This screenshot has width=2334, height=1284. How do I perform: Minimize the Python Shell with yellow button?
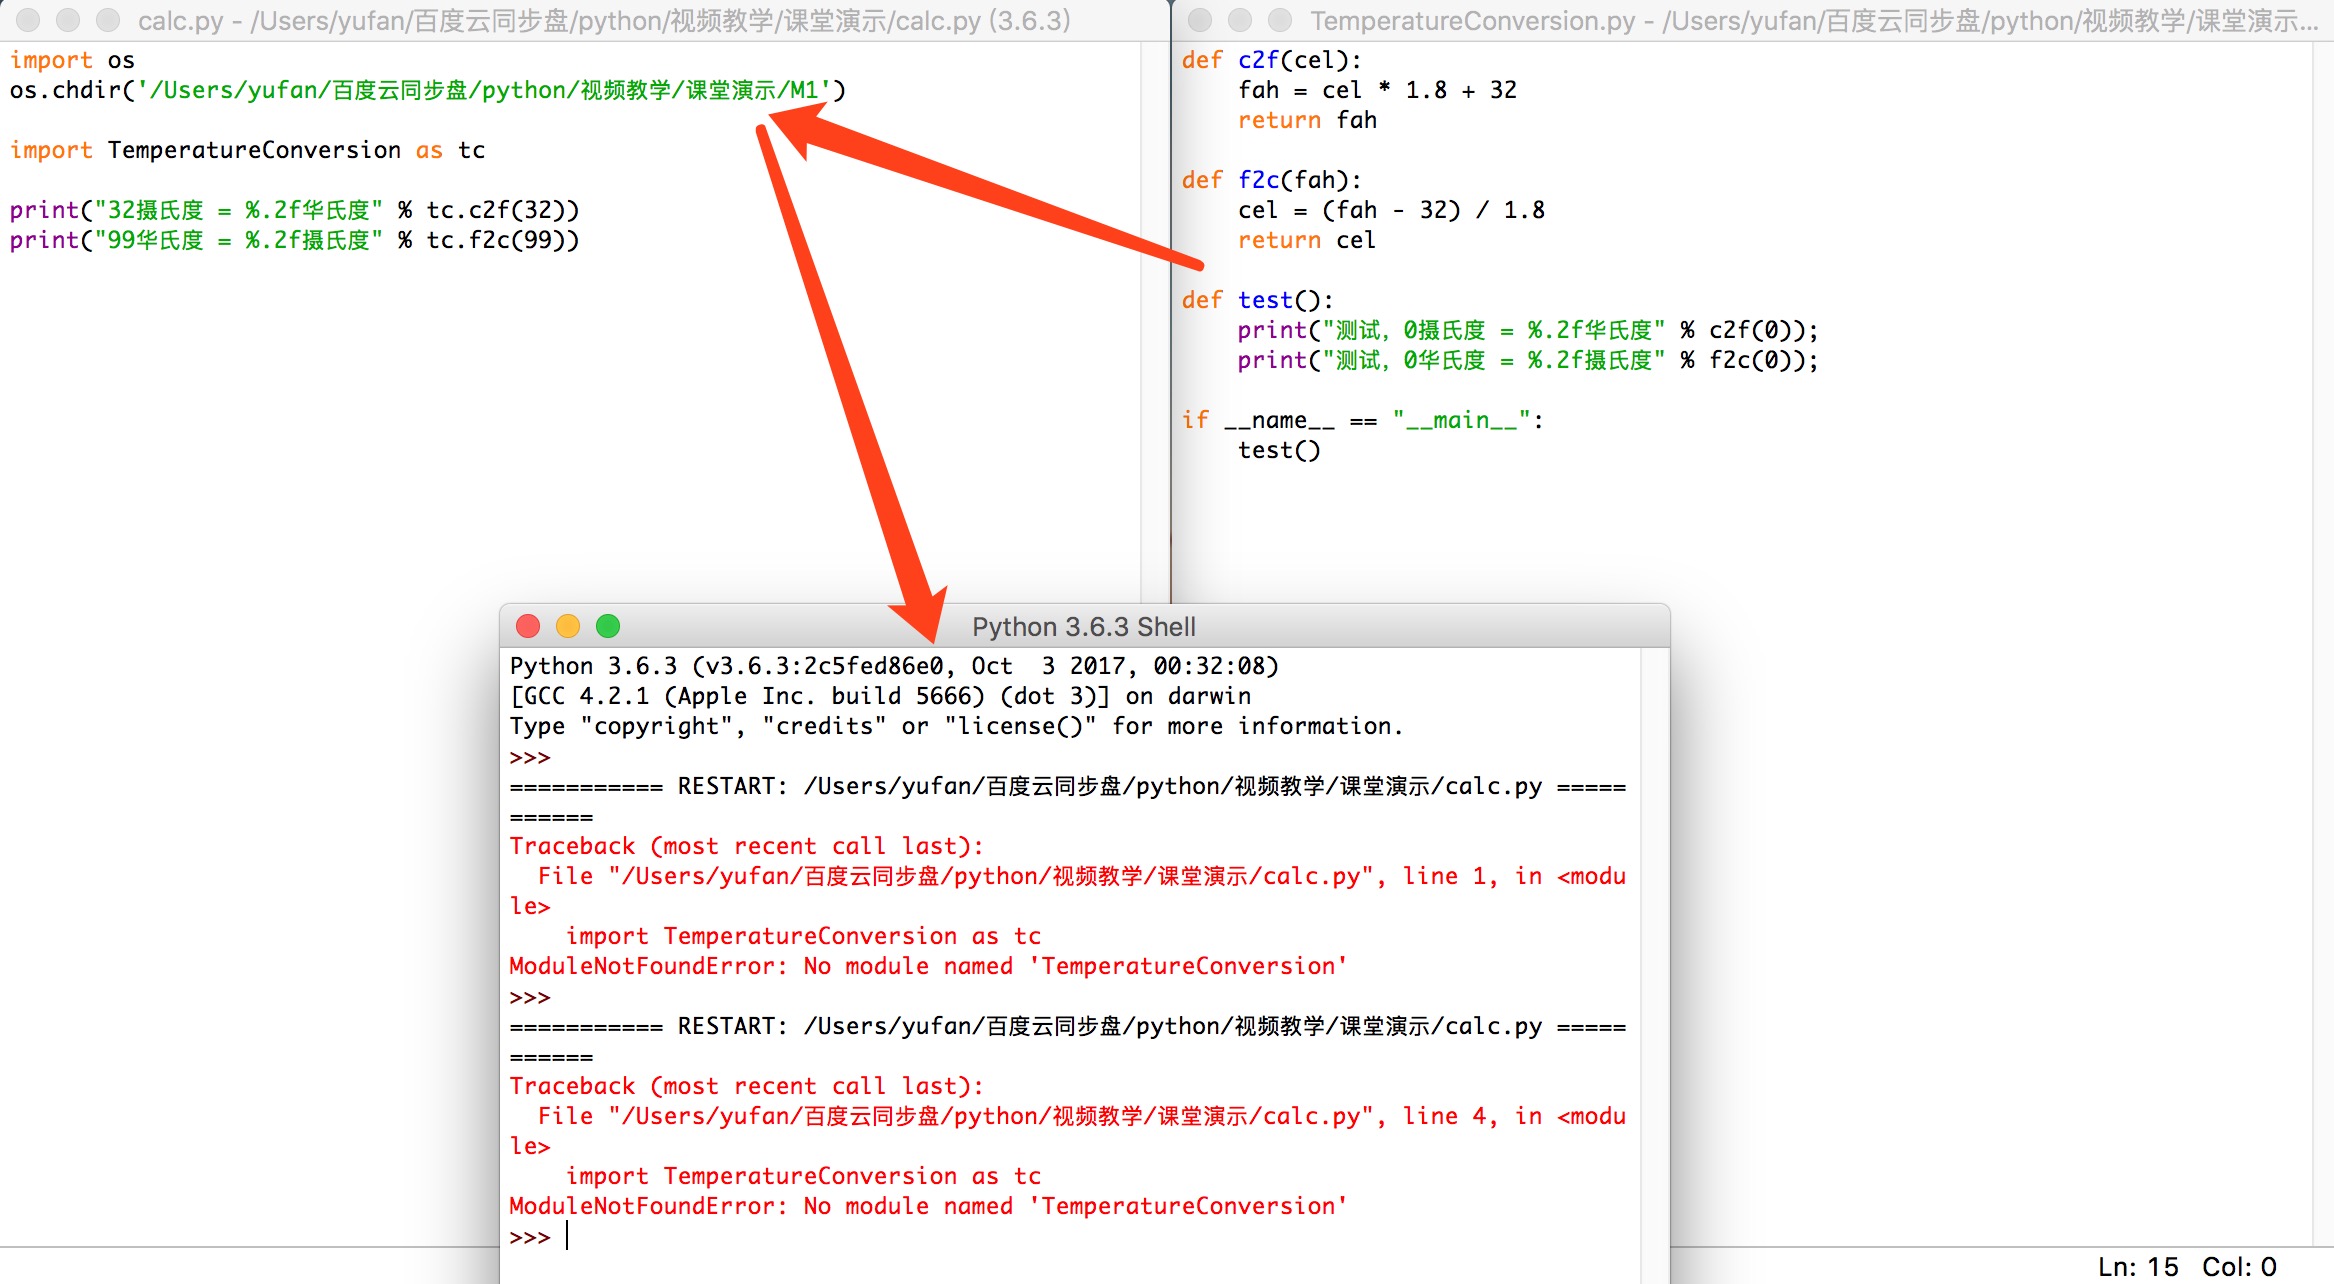tap(568, 626)
